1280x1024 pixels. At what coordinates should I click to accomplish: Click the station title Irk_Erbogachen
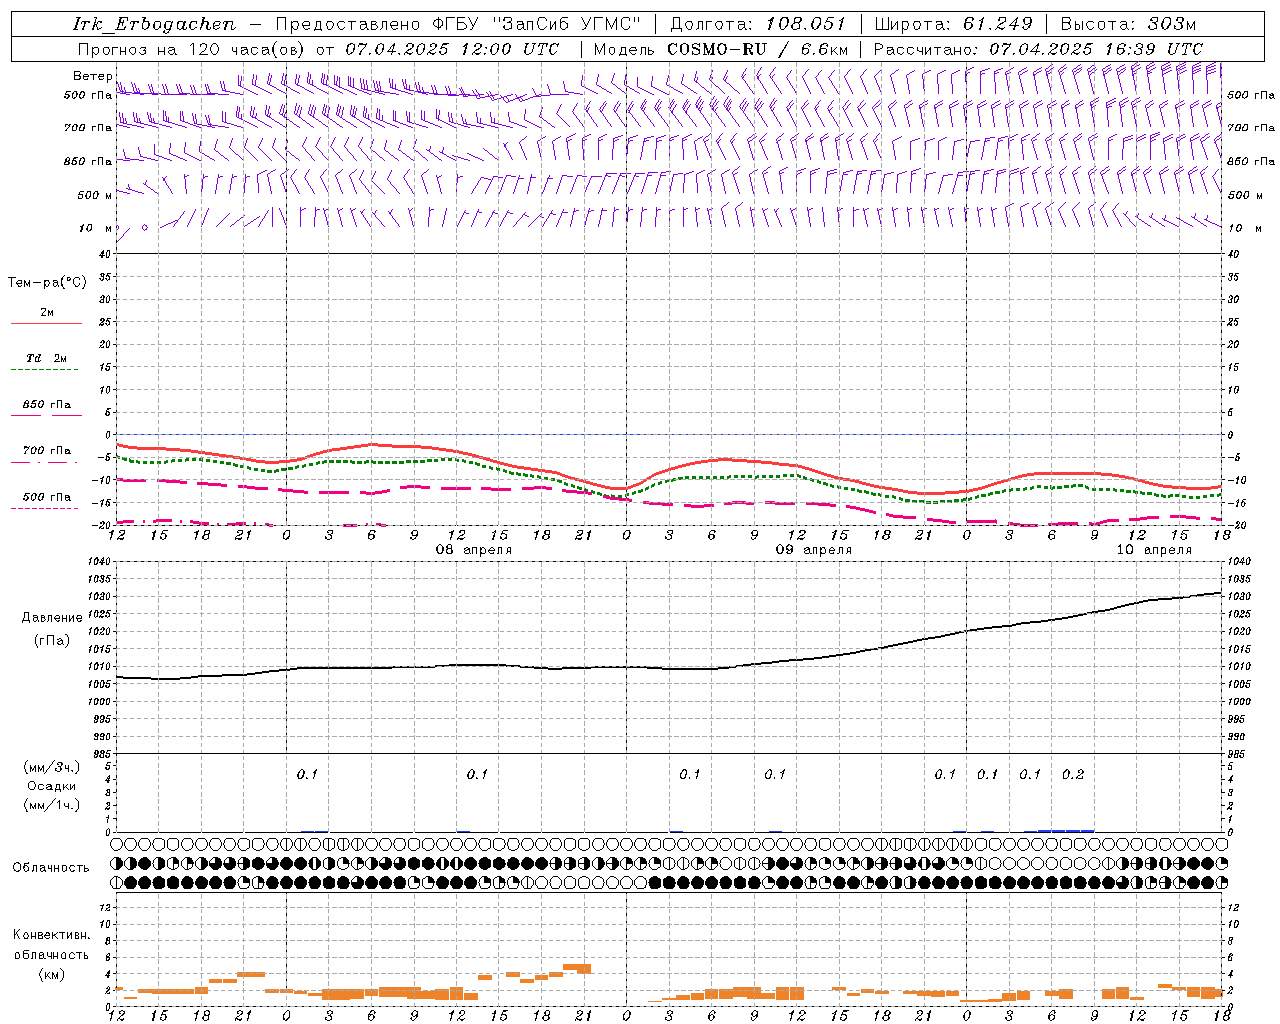[154, 24]
